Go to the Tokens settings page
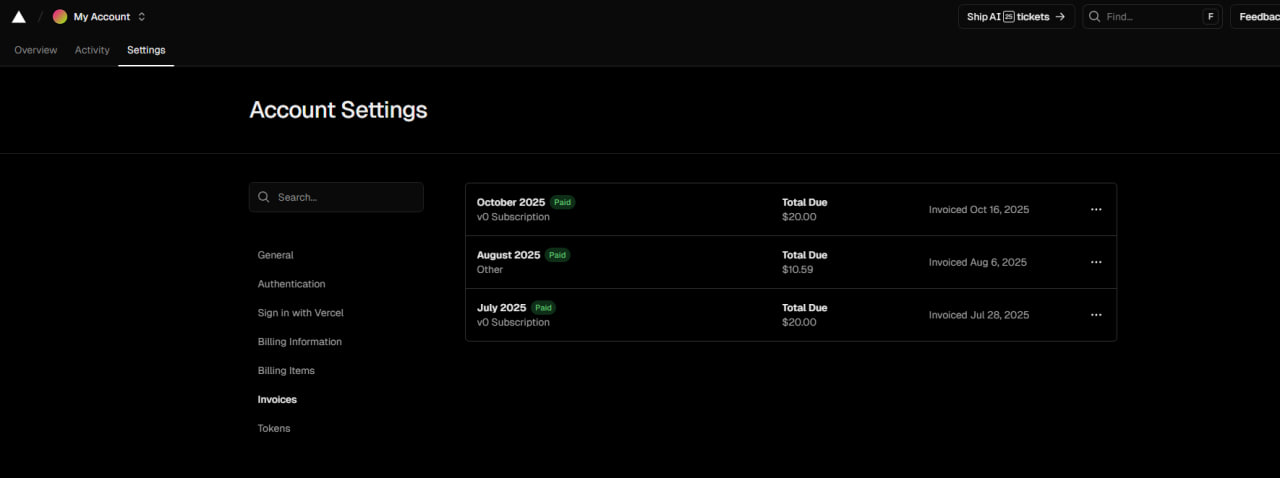Screen dimensions: 1280x478 [274, 428]
